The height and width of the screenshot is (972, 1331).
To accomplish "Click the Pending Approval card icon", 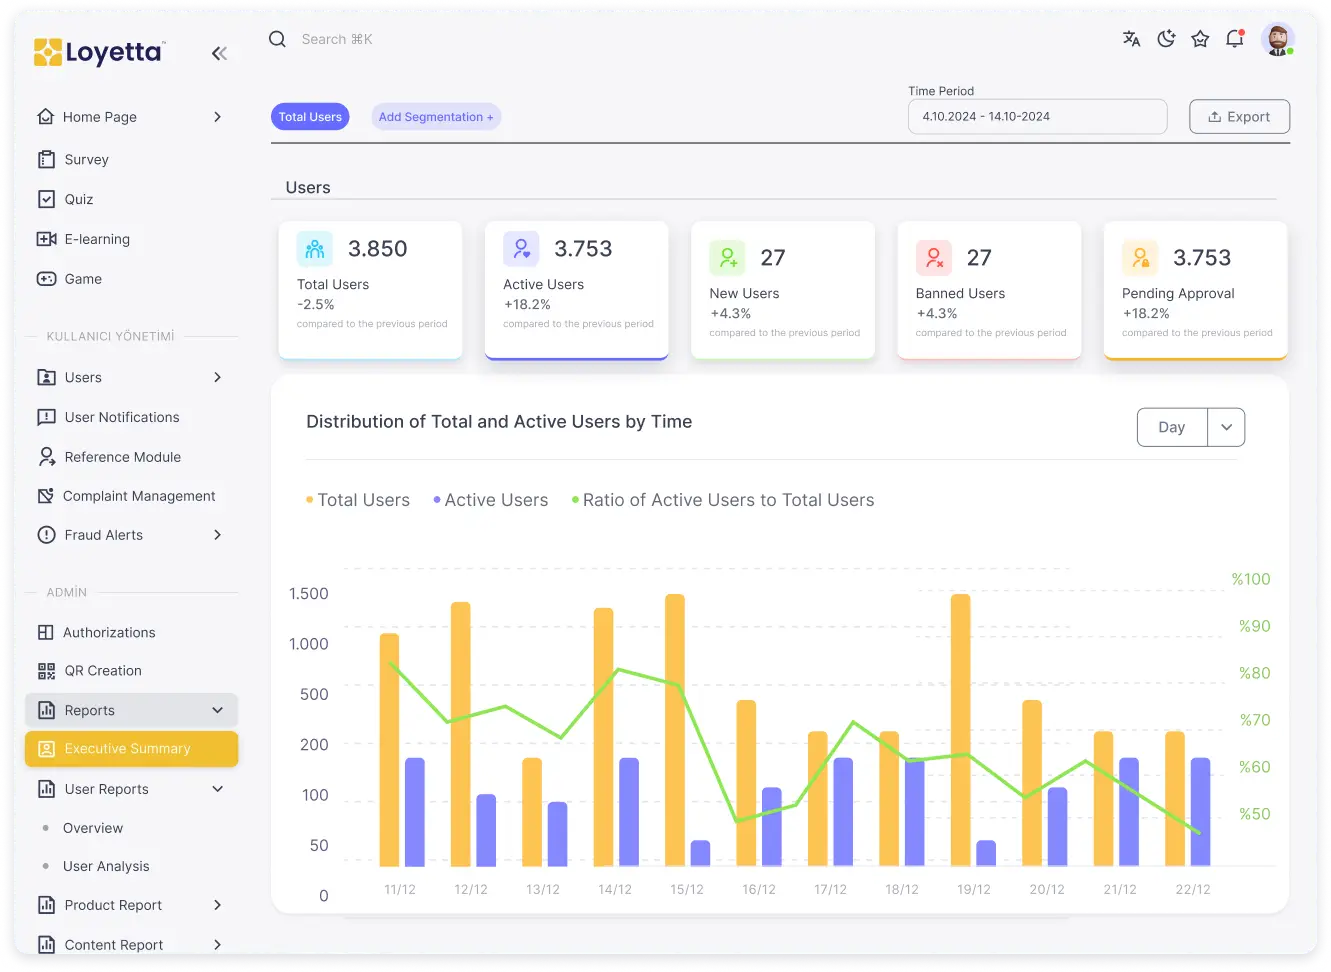I will [x=1140, y=258].
